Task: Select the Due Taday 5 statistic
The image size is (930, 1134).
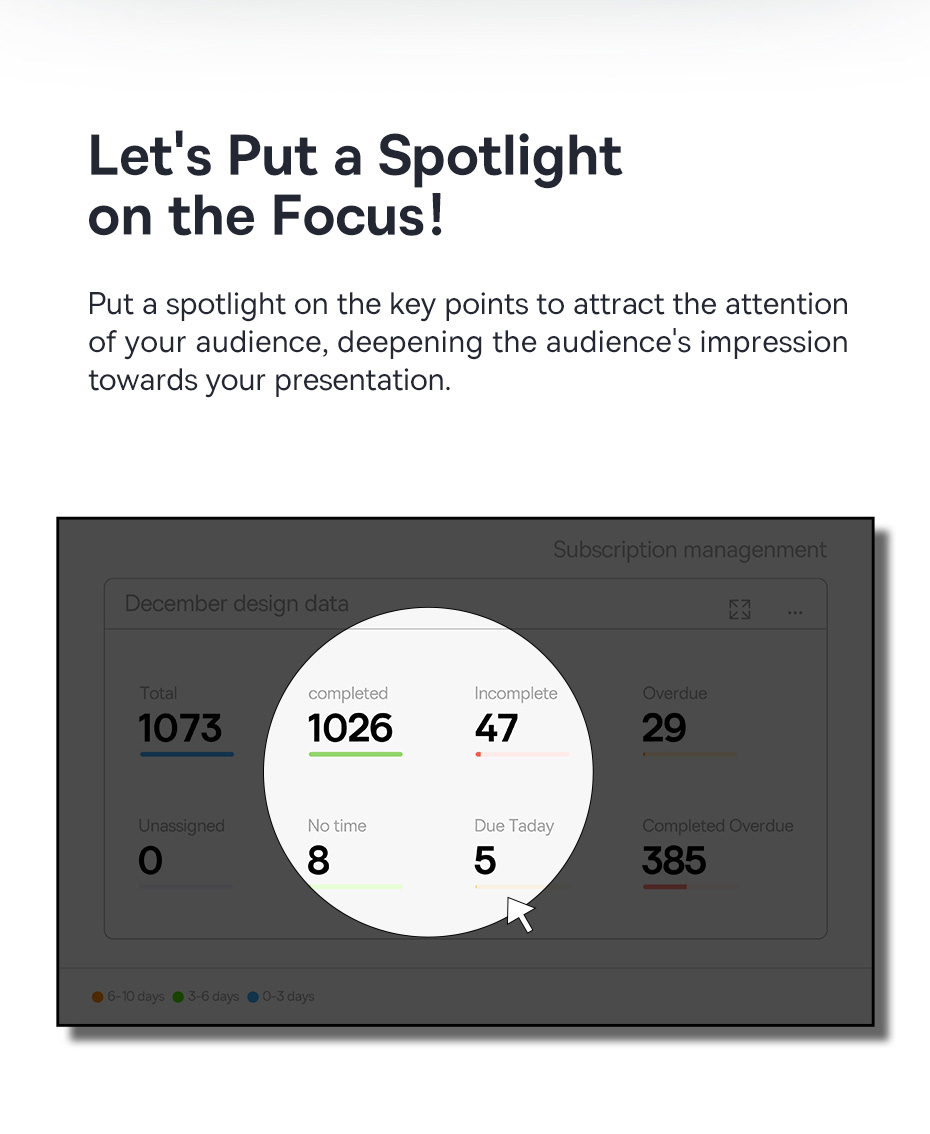Action: (x=486, y=860)
